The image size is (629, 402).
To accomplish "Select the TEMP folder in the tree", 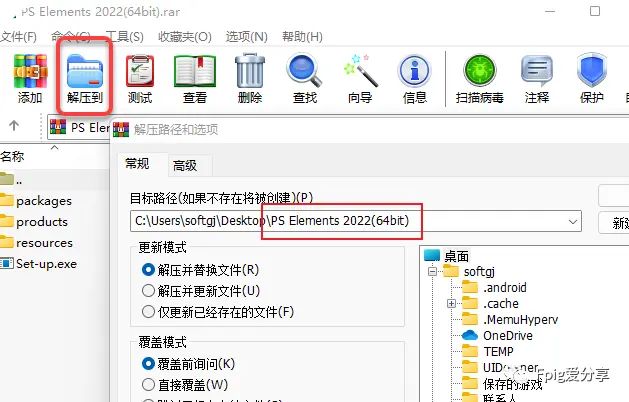I will pos(487,351).
